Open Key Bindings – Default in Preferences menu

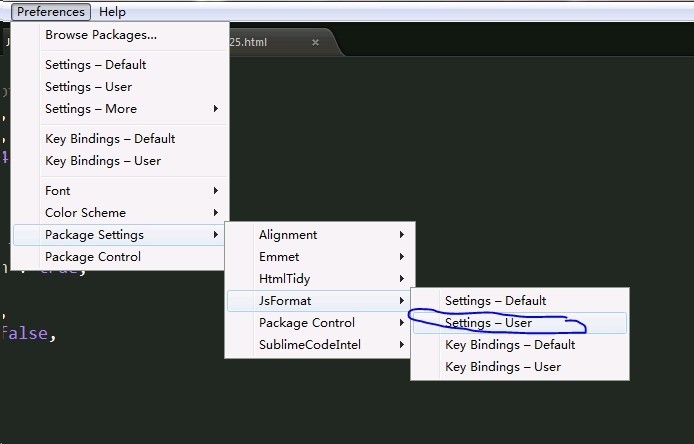coord(120,139)
